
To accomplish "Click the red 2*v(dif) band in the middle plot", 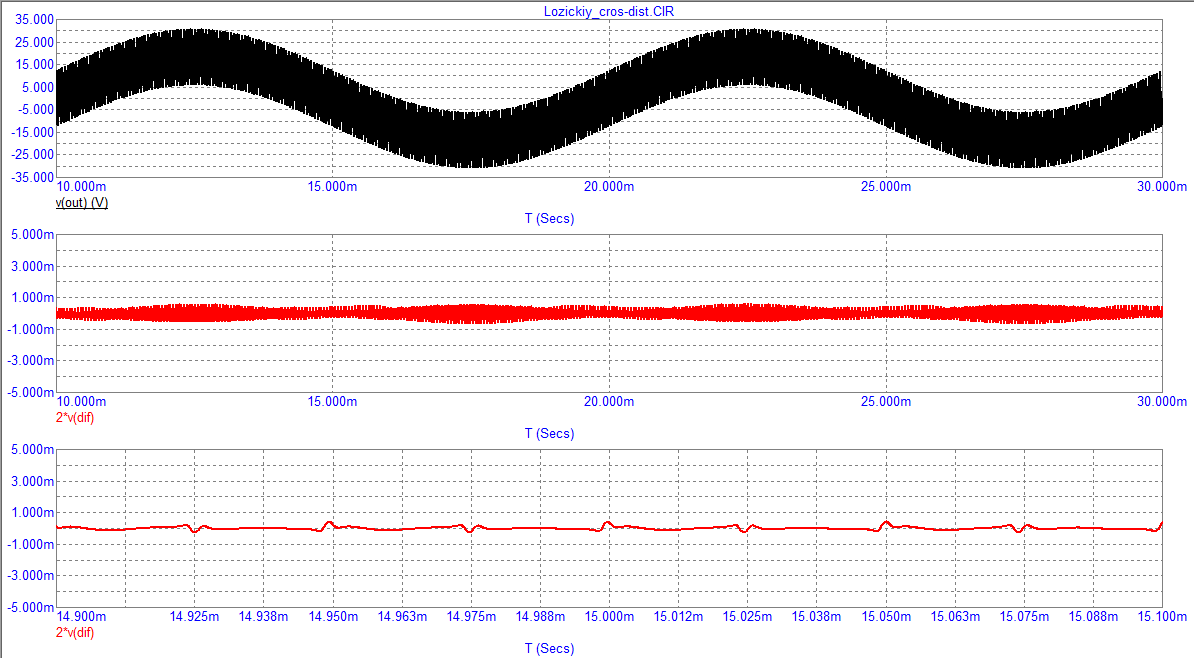I will coord(609,313).
